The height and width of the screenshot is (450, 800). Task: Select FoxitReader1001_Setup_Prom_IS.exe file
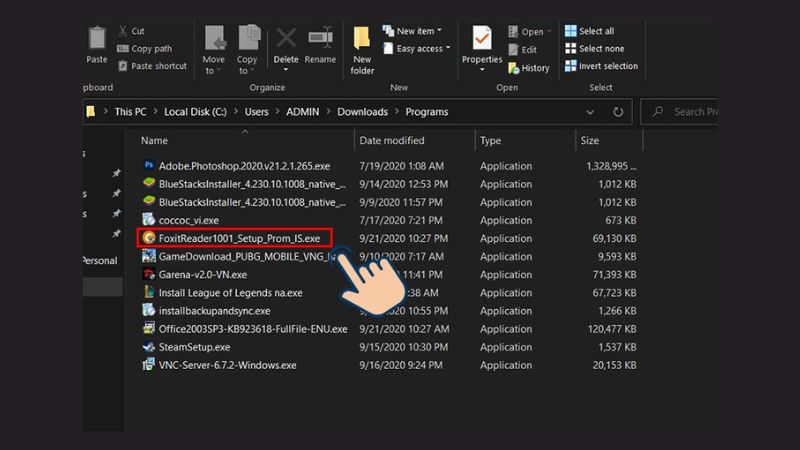click(239, 238)
